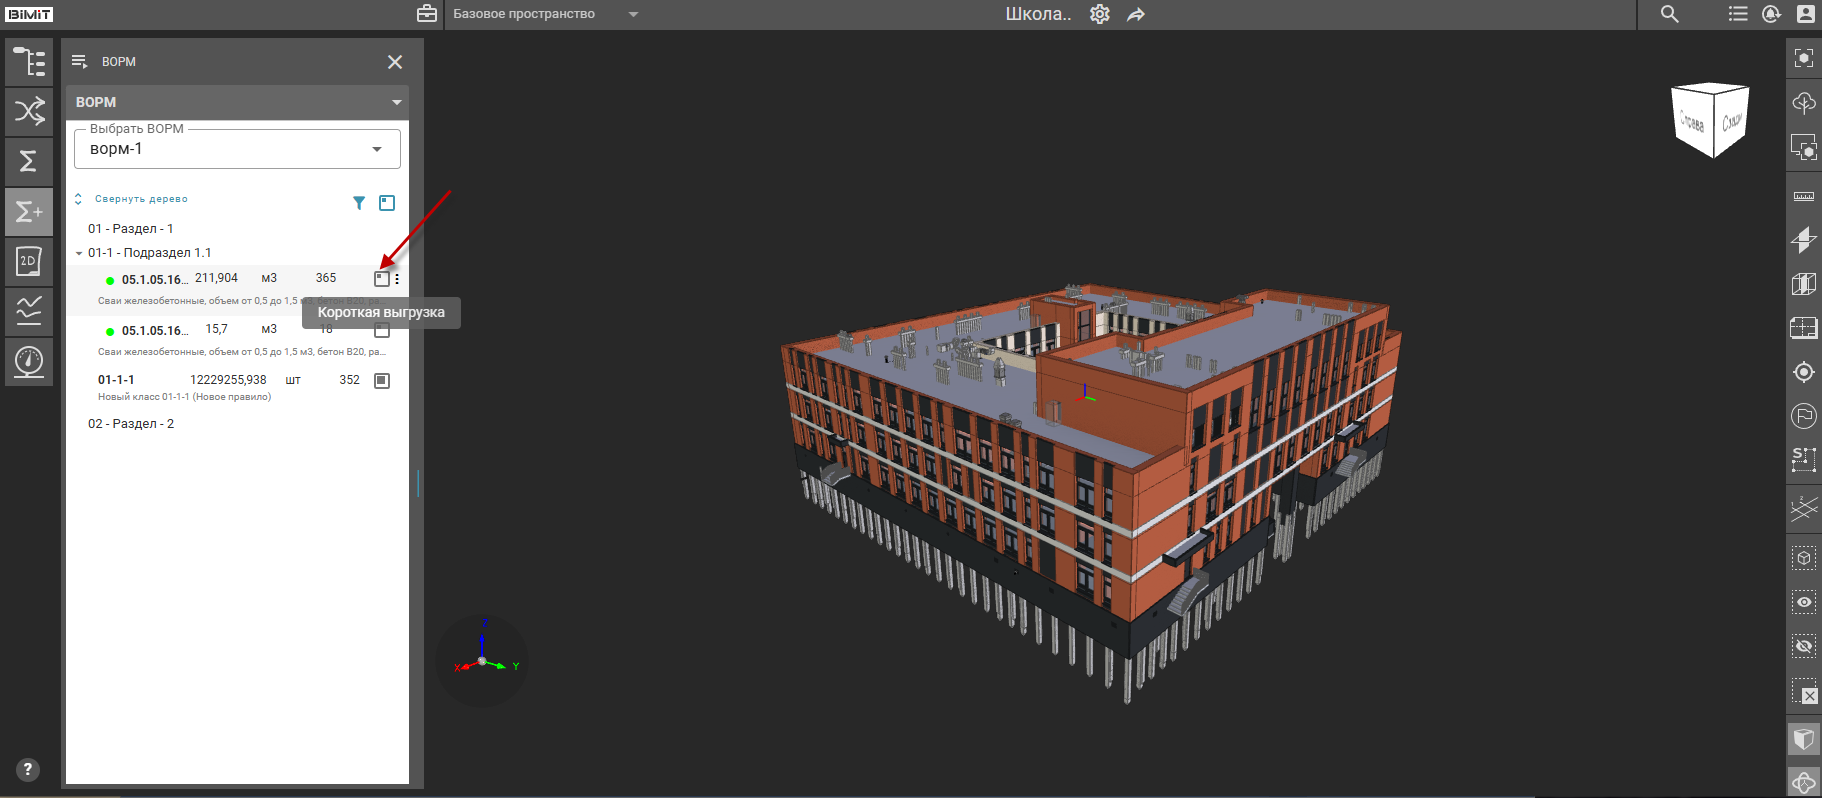1822x798 pixels.
Task: Activate the ruler measurement tool
Action: click(1803, 196)
